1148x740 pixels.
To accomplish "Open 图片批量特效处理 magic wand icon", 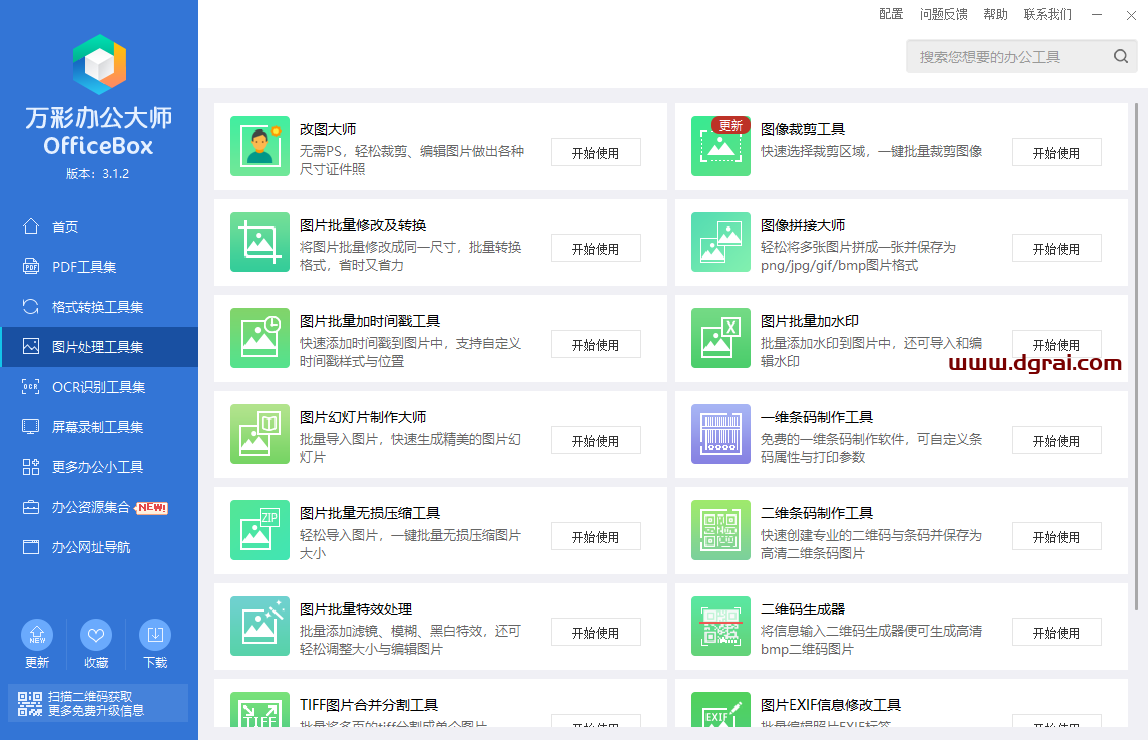I will [x=260, y=626].
